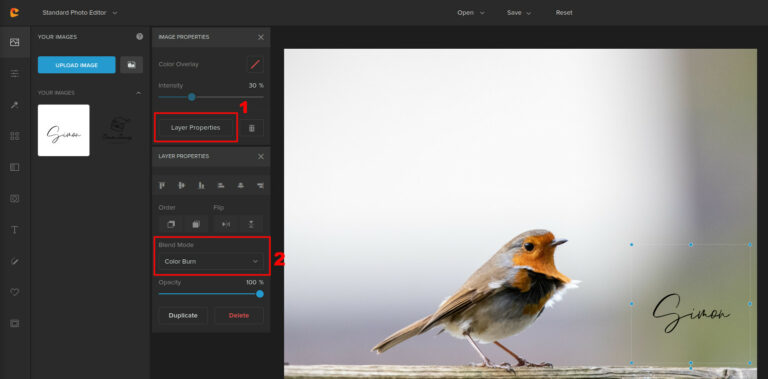Open the Text tool in sidebar
This screenshot has height=379, width=768.
pos(15,230)
